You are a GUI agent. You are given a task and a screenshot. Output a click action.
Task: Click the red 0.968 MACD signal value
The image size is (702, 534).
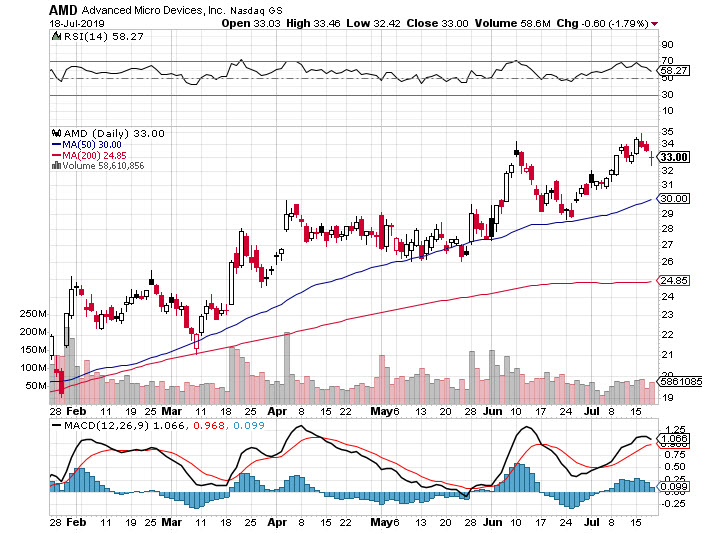pos(209,425)
